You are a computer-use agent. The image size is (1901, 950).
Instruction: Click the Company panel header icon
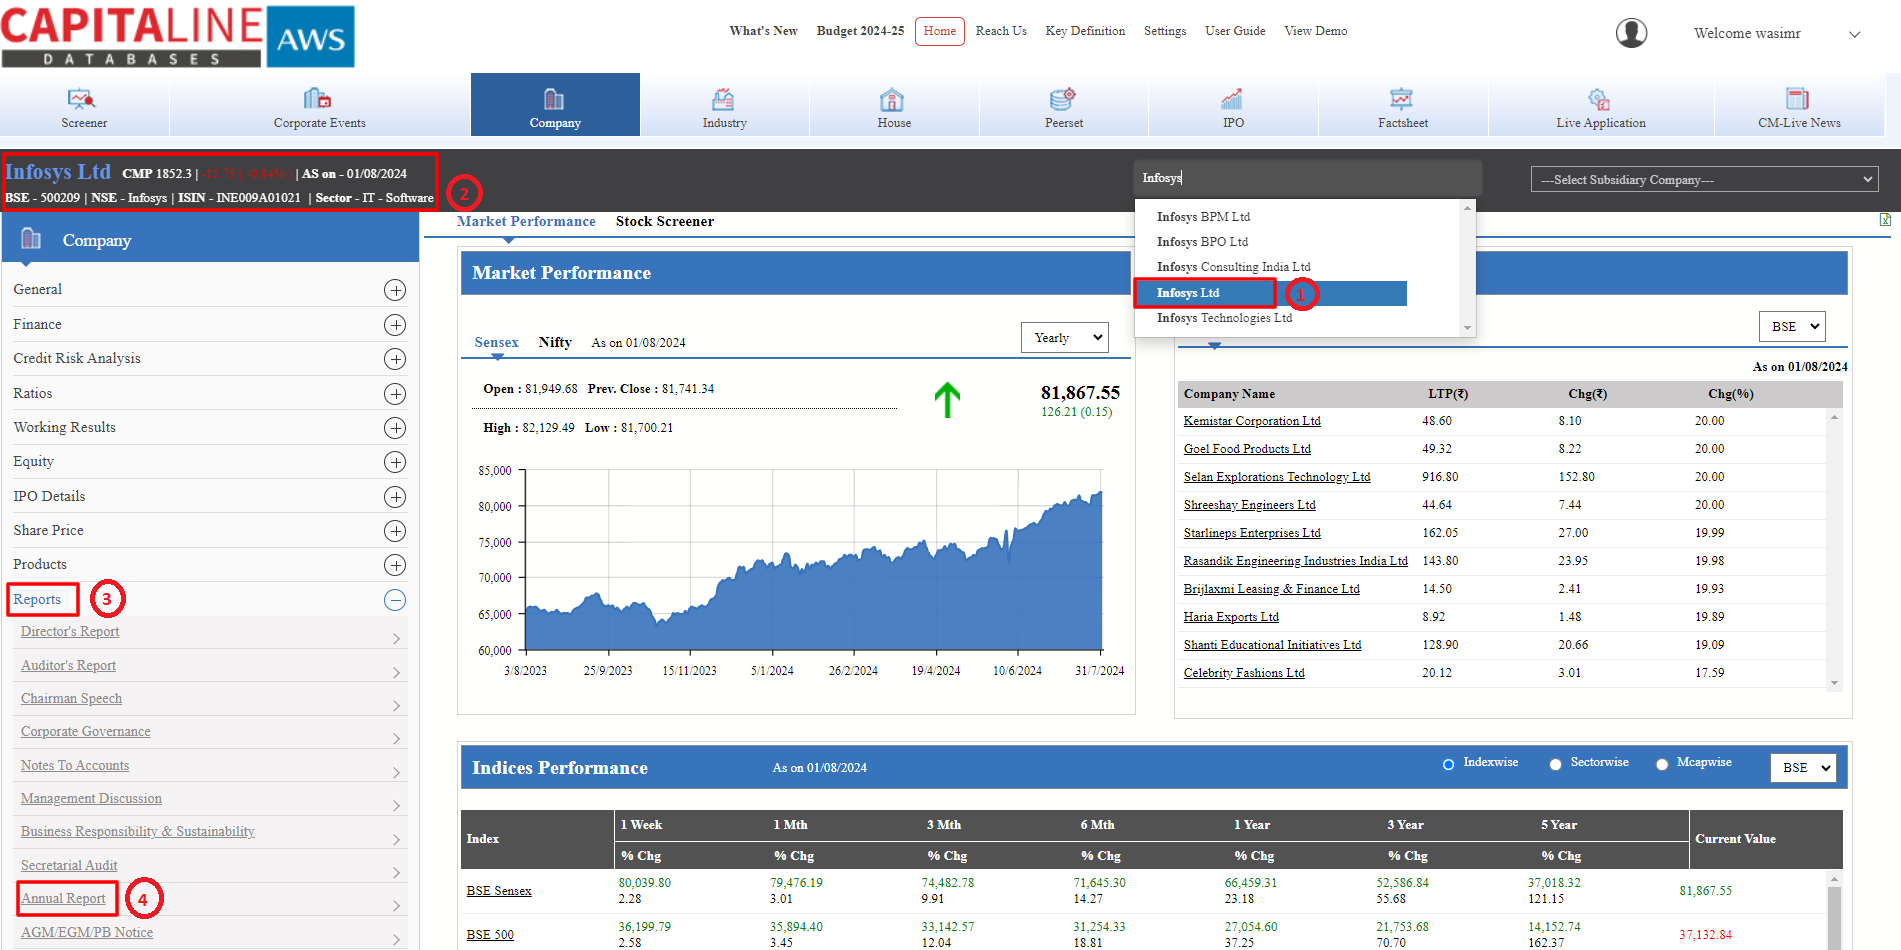(x=31, y=239)
